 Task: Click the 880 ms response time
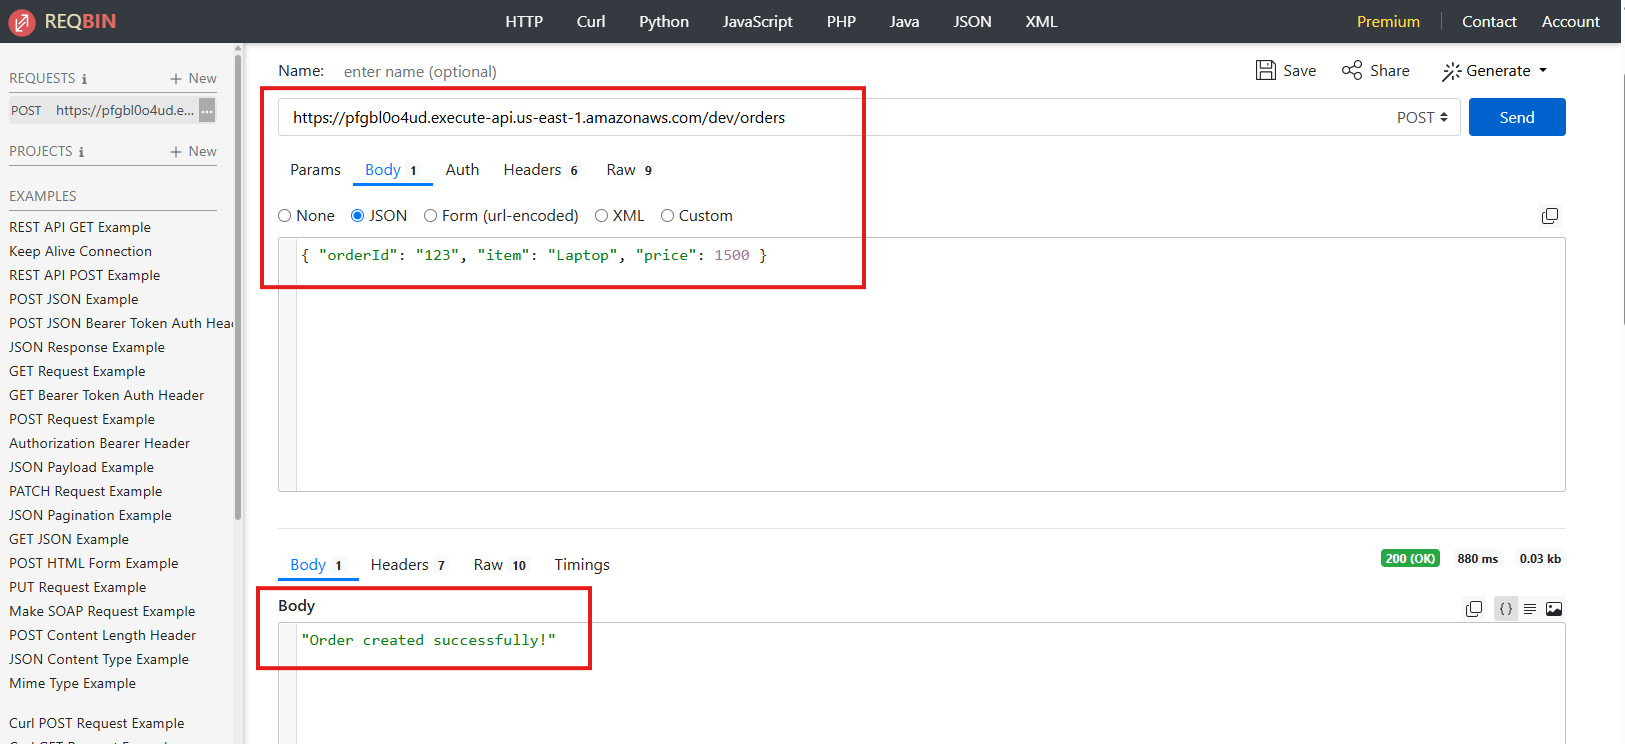pyautogui.click(x=1478, y=559)
